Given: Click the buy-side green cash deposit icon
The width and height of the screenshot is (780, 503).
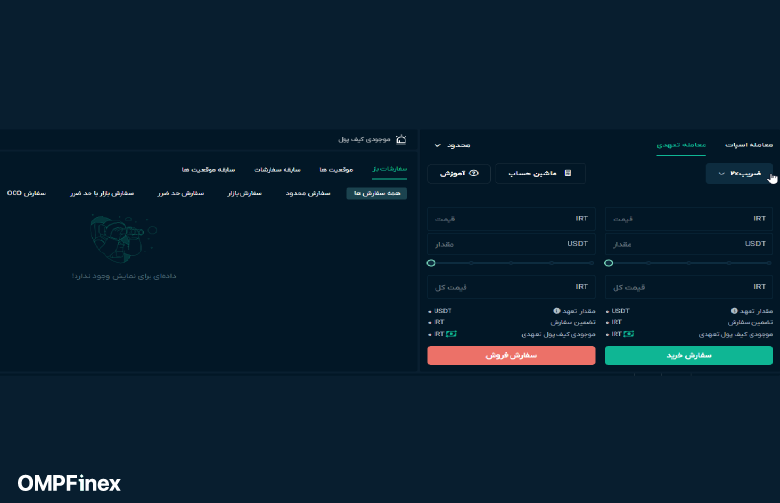Looking at the screenshot, I should (629, 334).
